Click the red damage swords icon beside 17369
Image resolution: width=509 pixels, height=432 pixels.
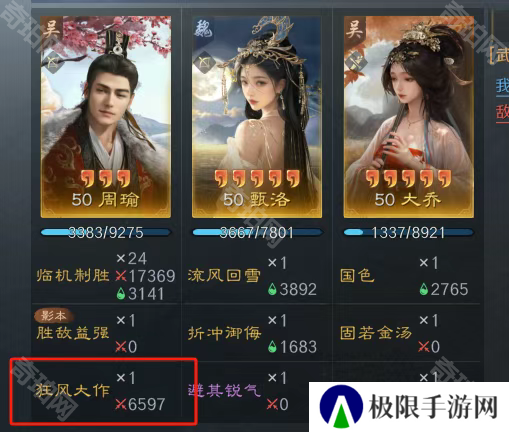(x=121, y=276)
